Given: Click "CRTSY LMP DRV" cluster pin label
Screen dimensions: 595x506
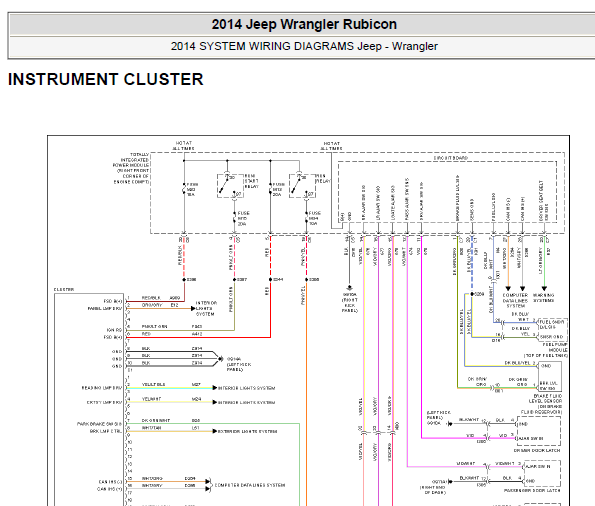Looking at the screenshot, I should point(104,402).
